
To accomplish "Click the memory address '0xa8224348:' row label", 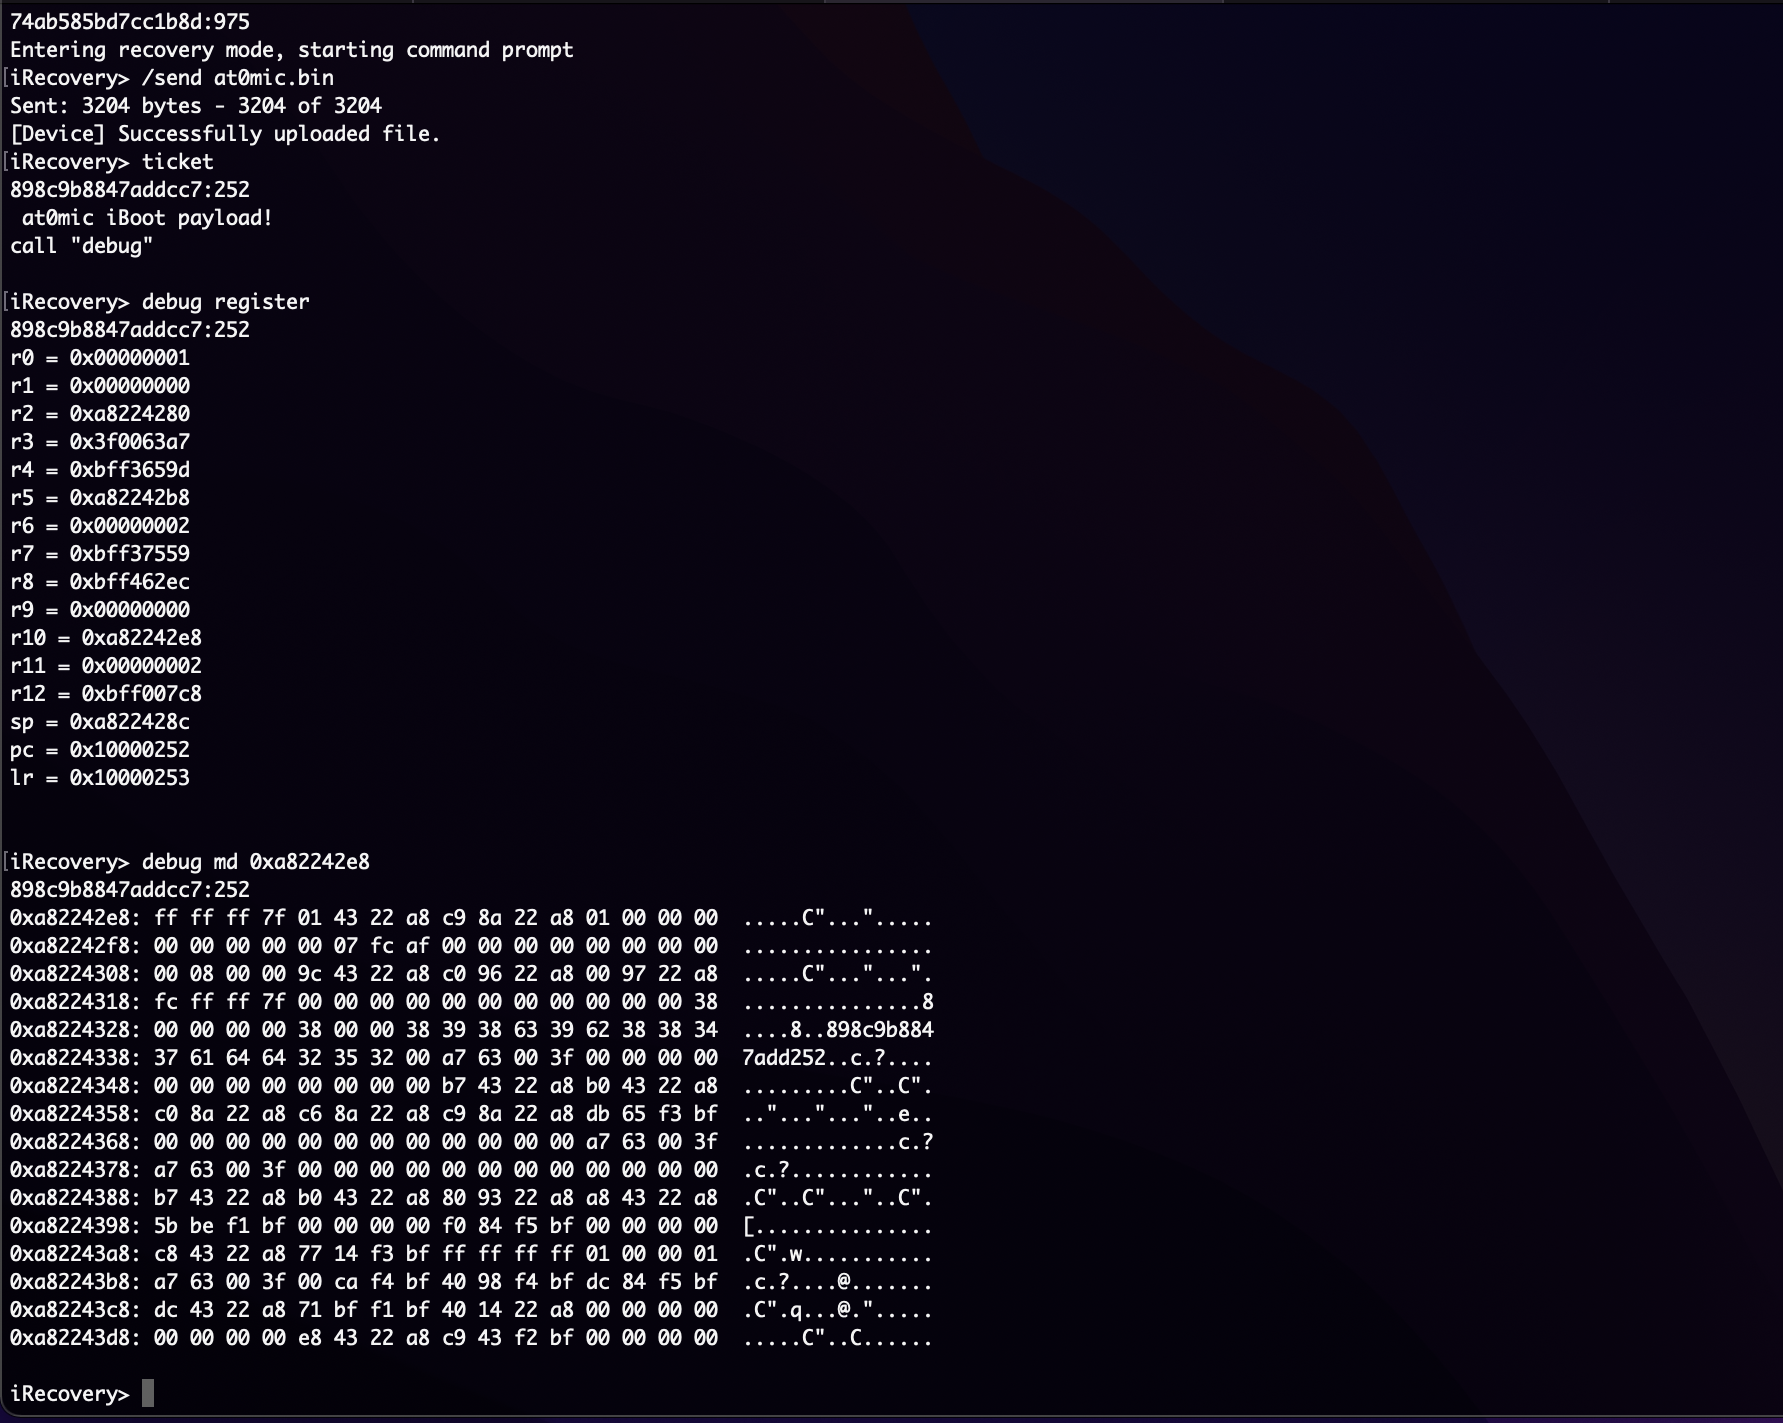I will click(76, 1086).
